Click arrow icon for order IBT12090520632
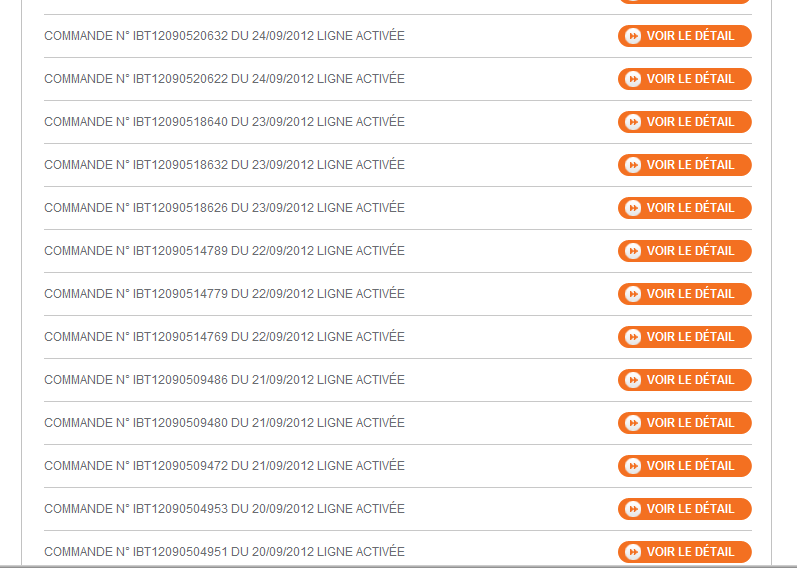This screenshot has width=797, height=569. pos(633,36)
